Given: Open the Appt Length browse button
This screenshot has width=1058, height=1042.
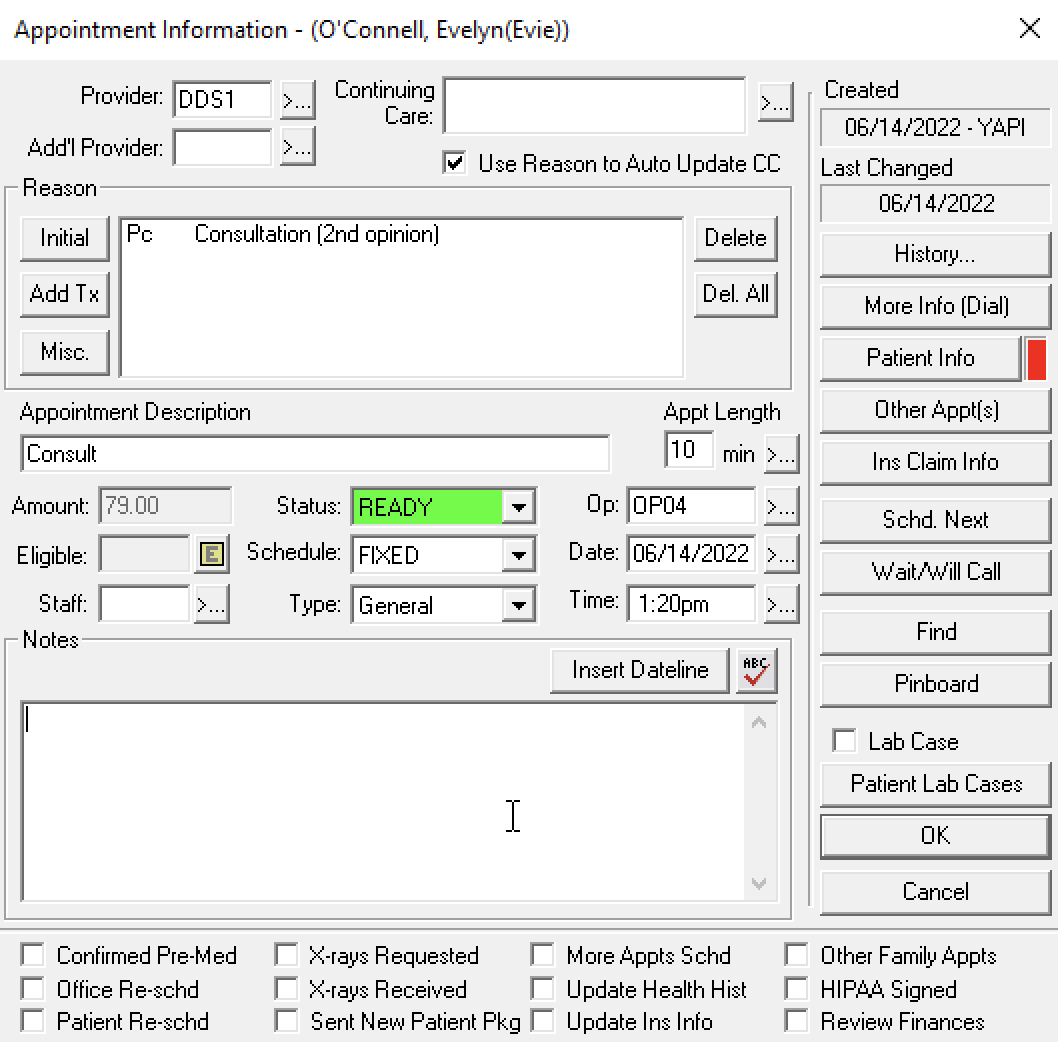Looking at the screenshot, I should 781,454.
